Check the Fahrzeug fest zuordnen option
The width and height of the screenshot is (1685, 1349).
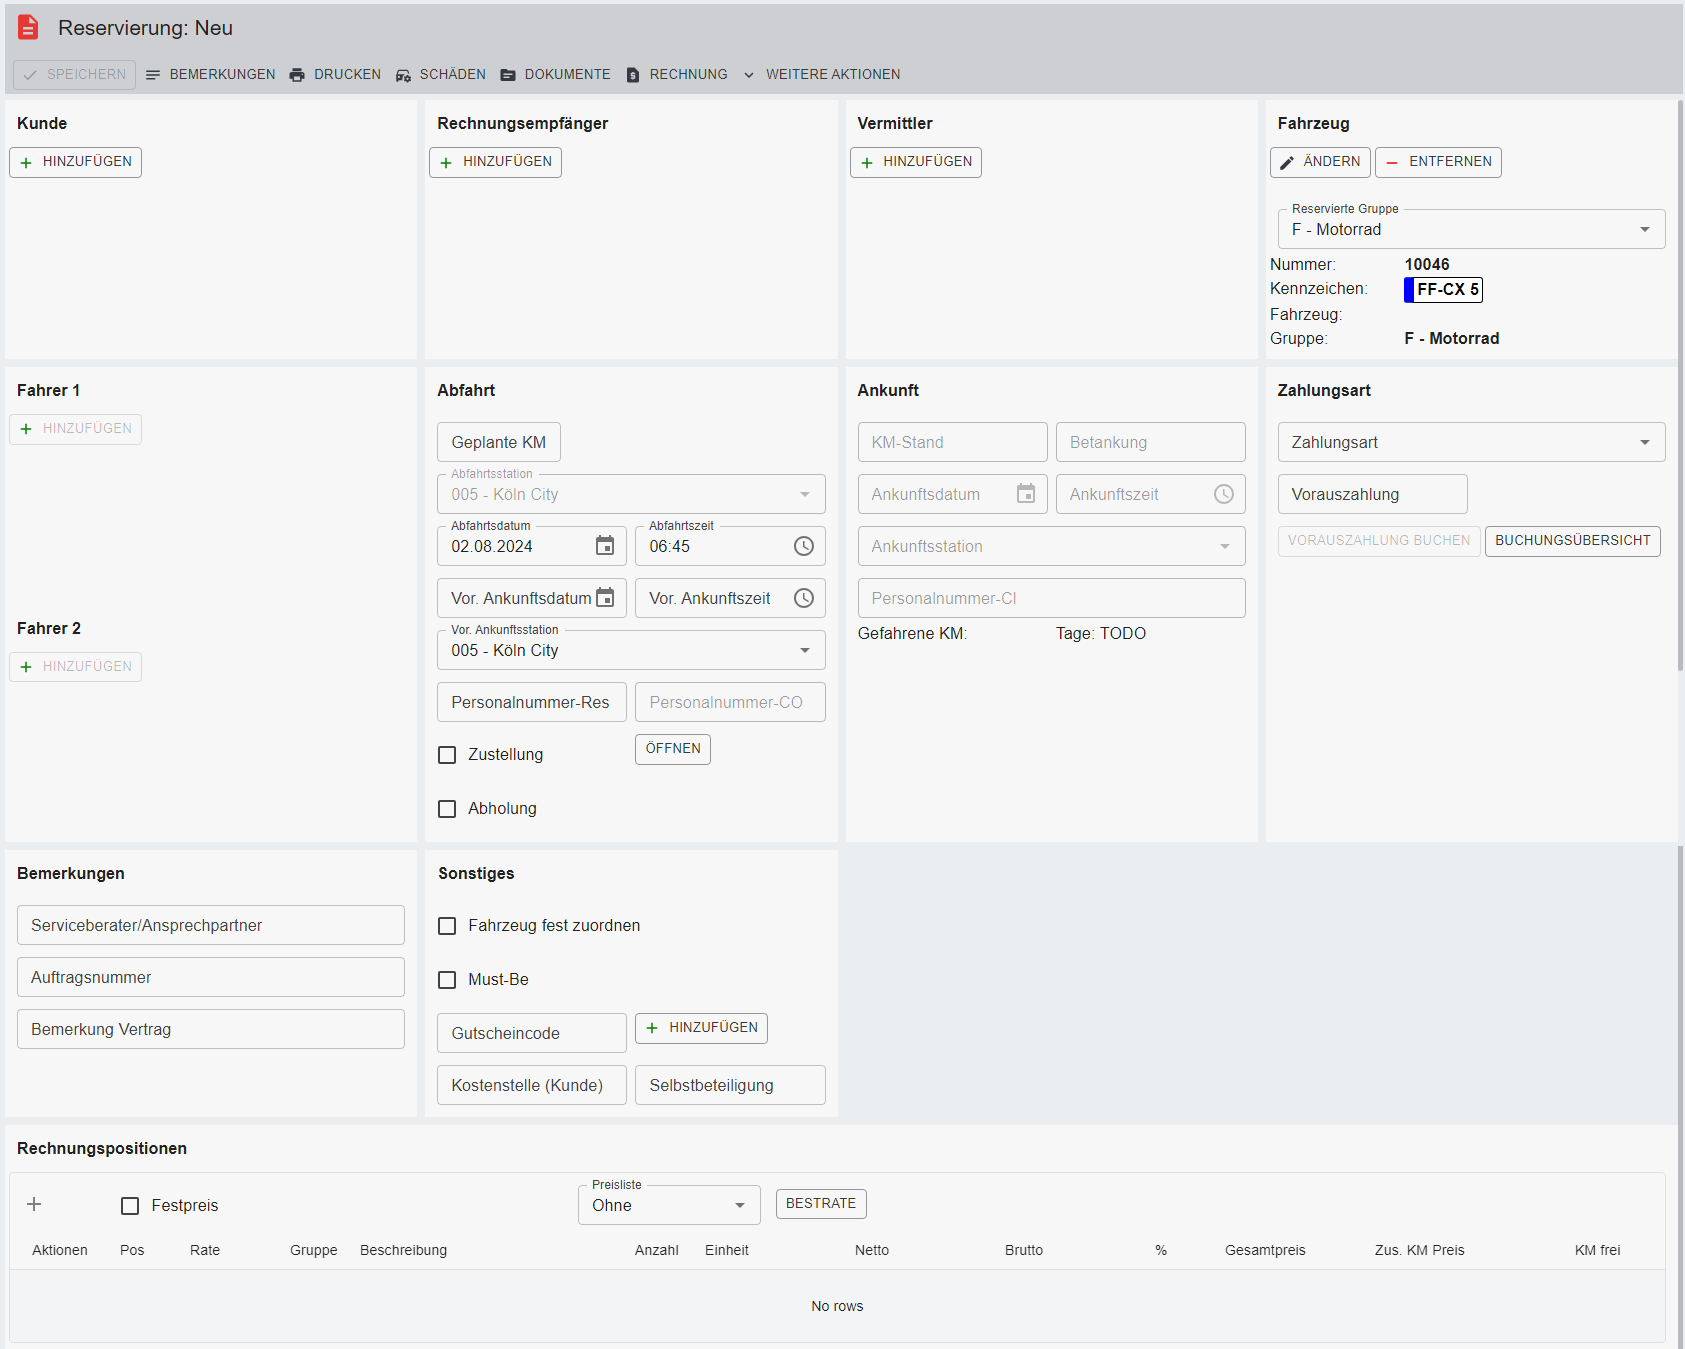447,926
